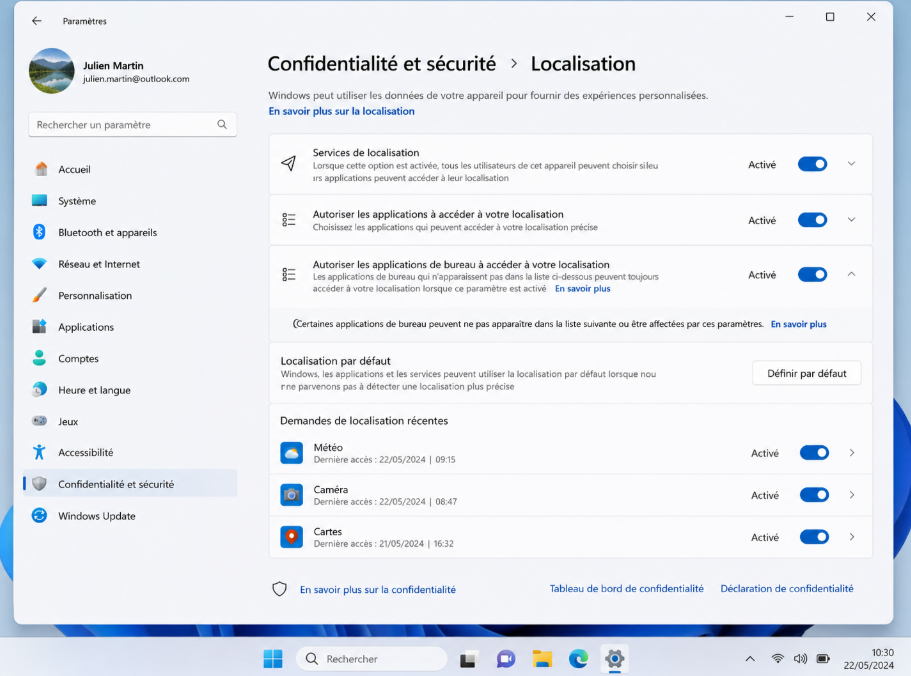Image resolution: width=911 pixels, height=676 pixels.
Task: Click the Cartes app icon
Action: pyautogui.click(x=292, y=537)
